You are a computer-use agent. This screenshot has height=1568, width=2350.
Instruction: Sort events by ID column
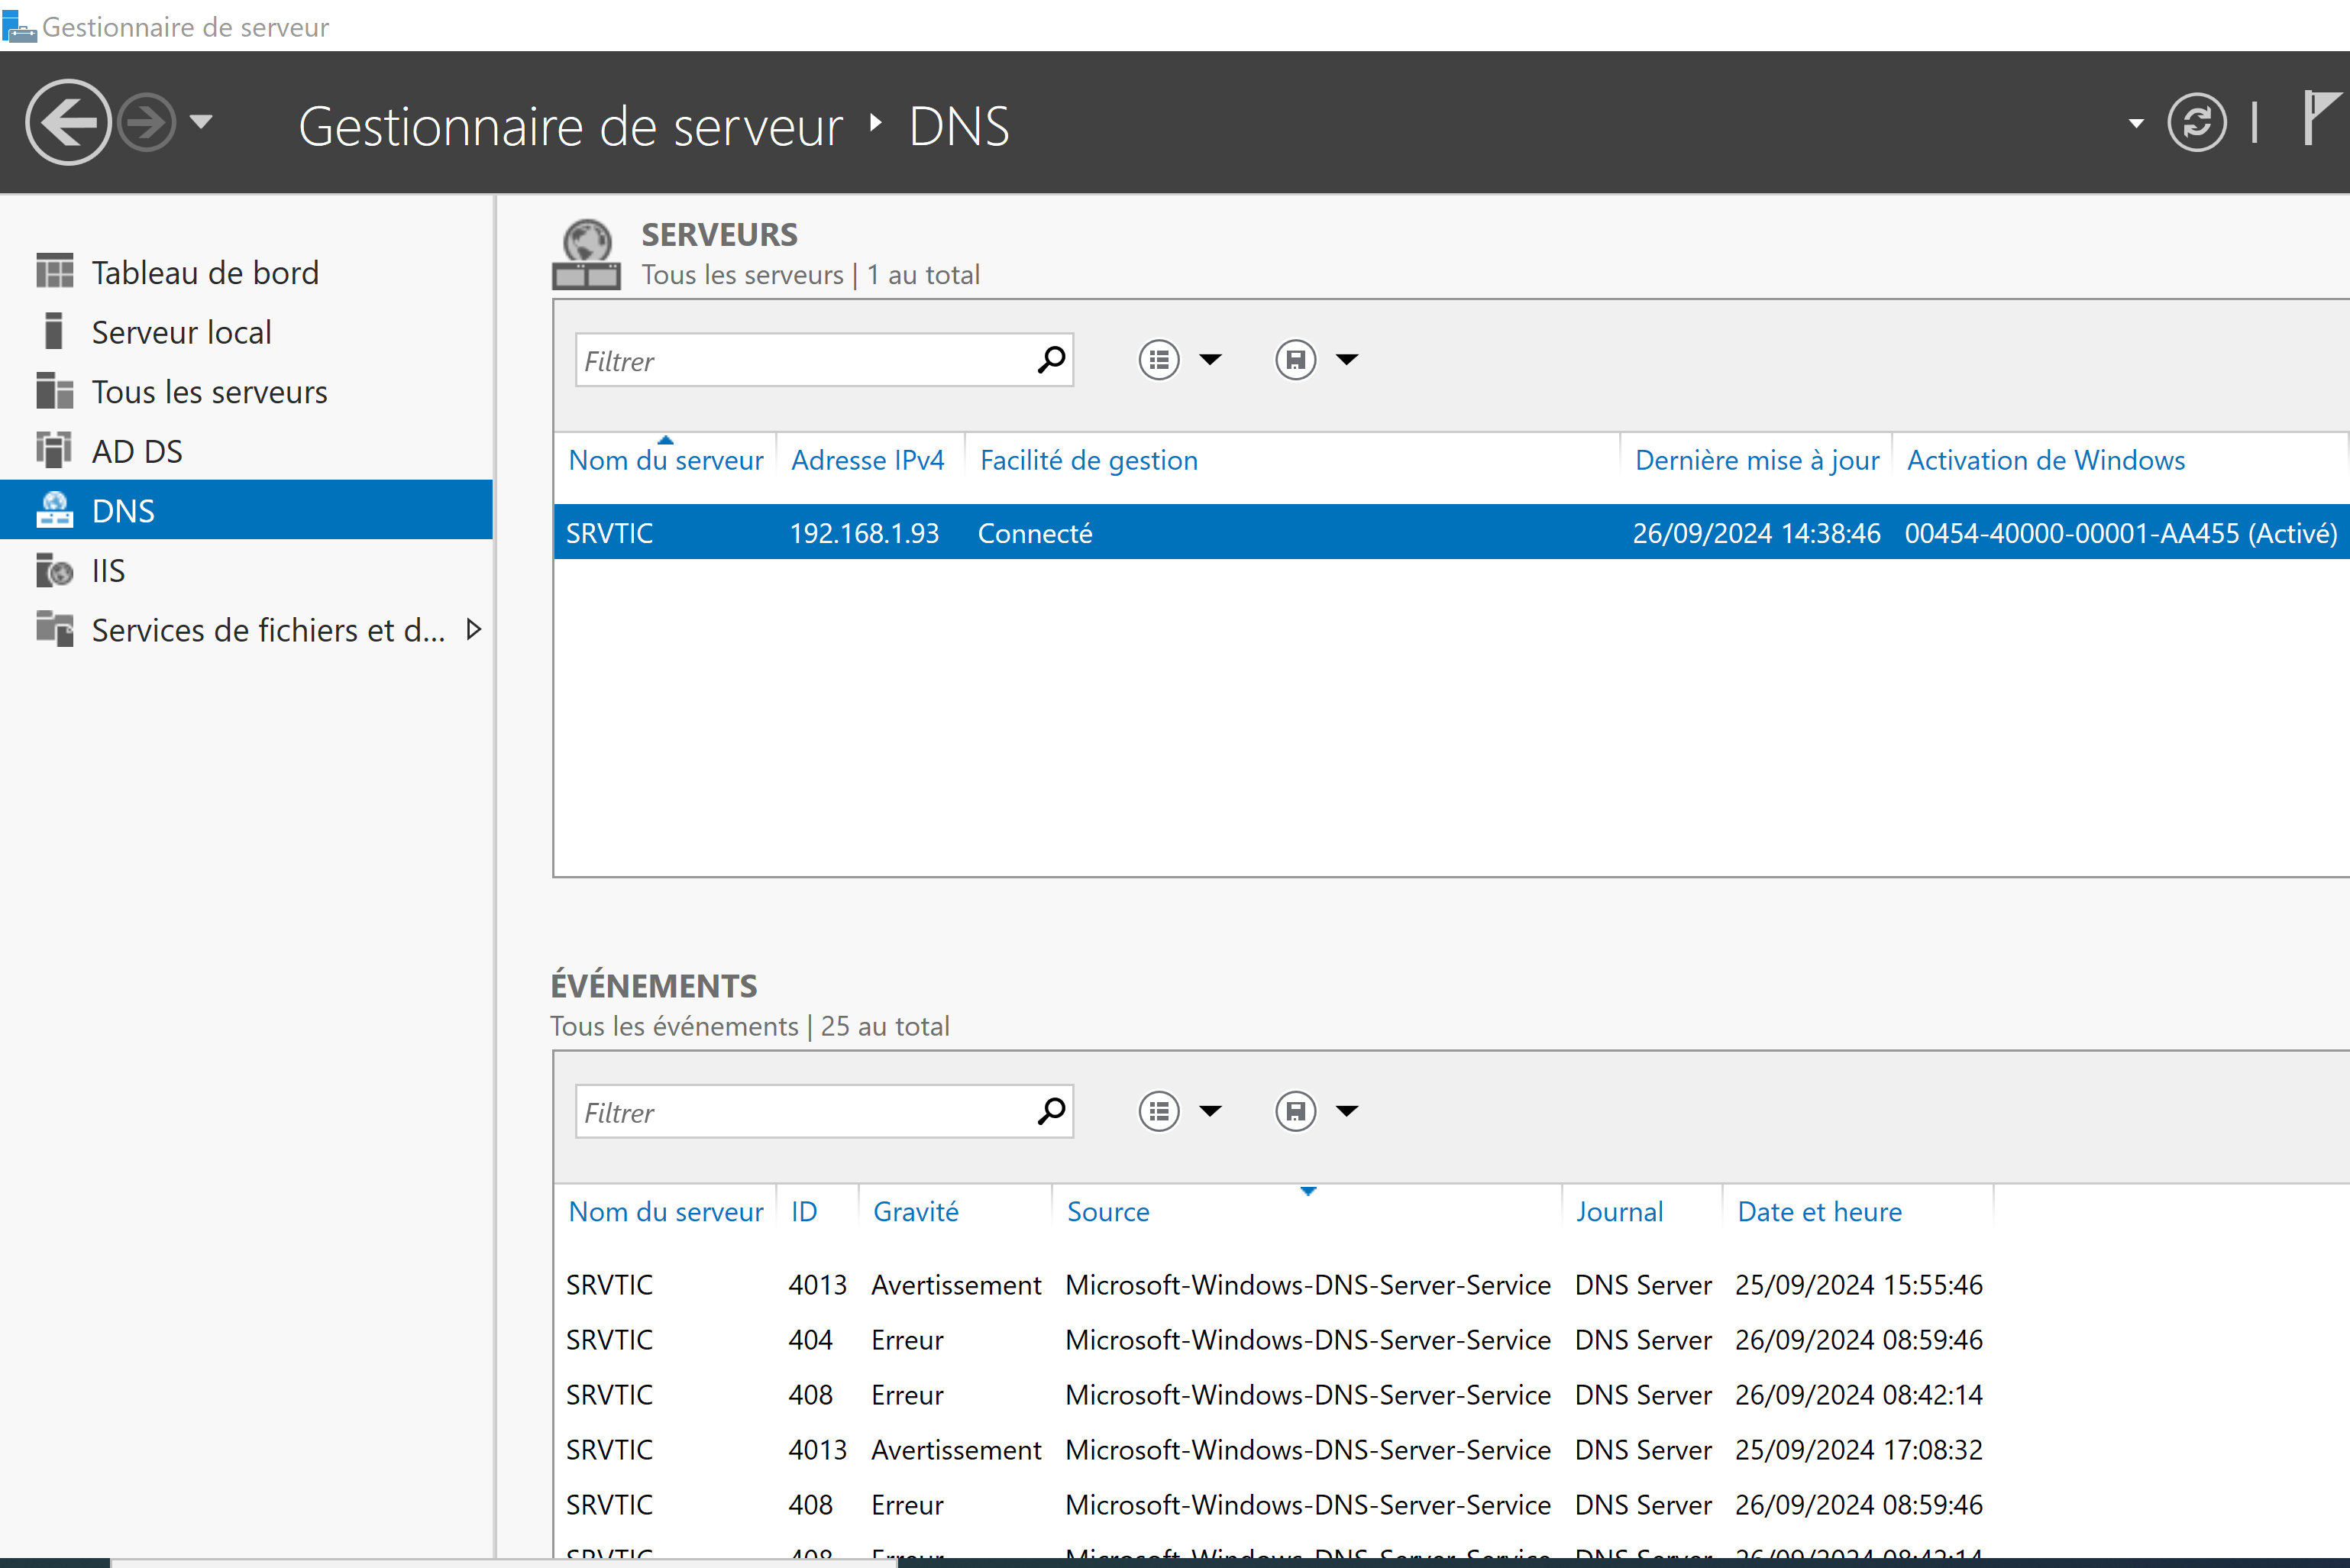pos(804,1211)
